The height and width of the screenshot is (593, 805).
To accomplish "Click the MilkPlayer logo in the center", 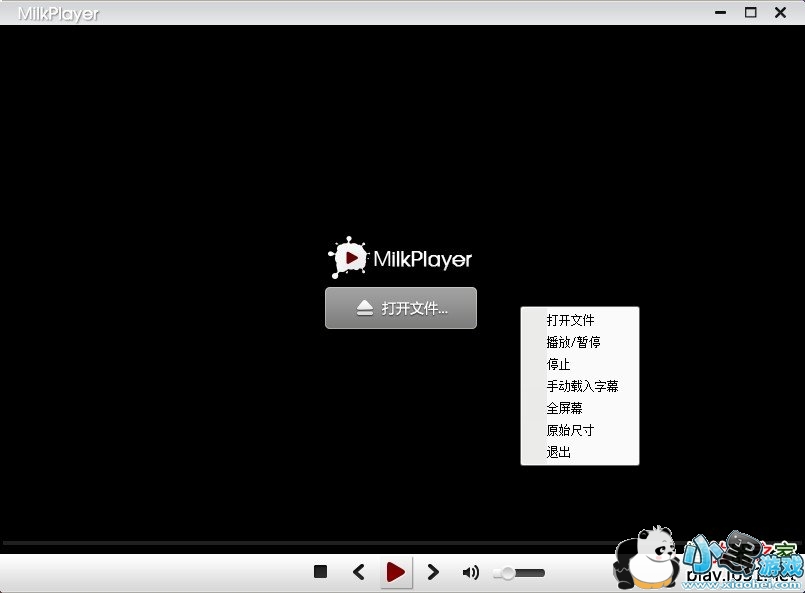I will click(x=400, y=257).
